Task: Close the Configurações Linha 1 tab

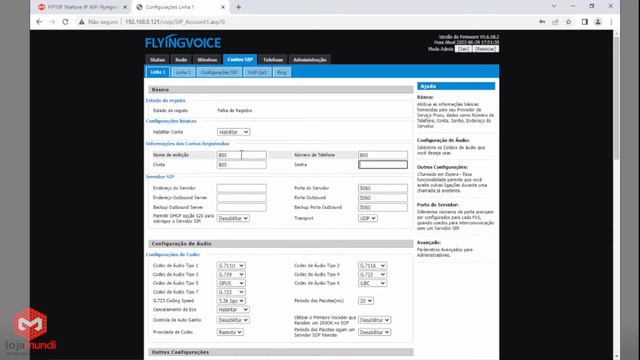Action: pyautogui.click(x=223, y=7)
